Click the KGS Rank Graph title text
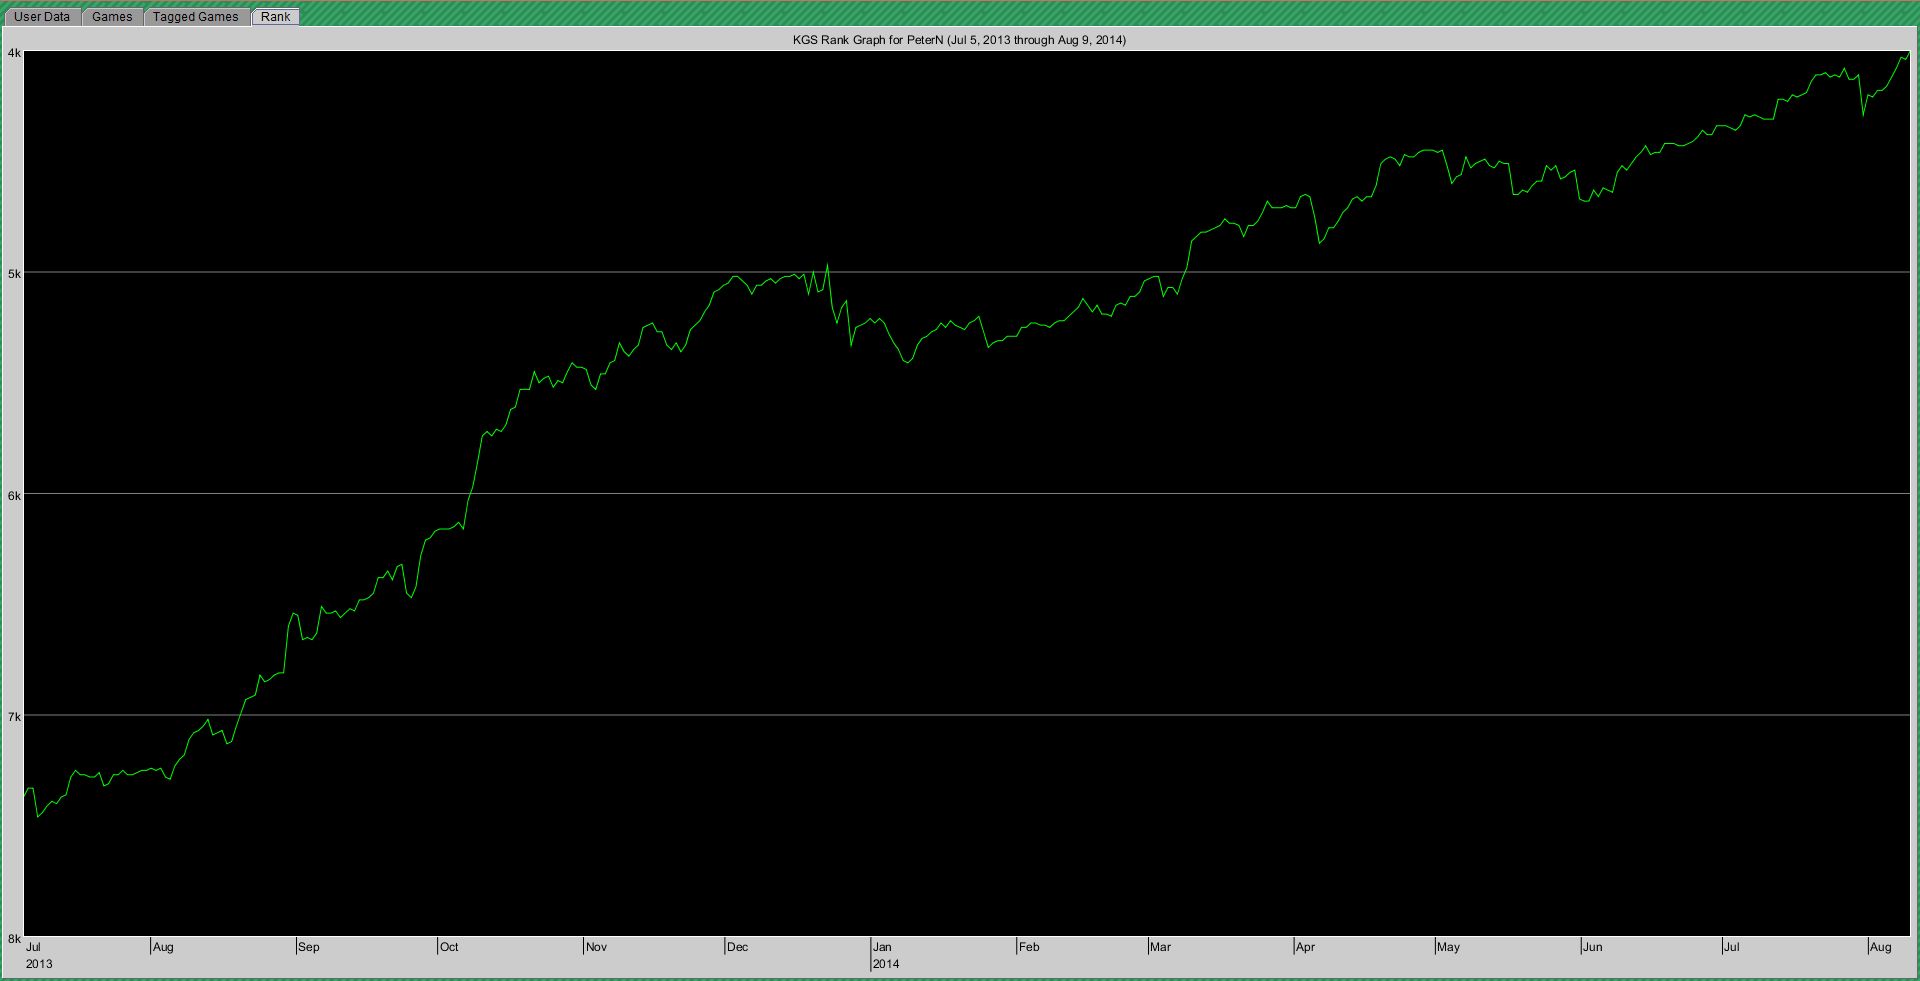The image size is (1920, 981). (x=959, y=40)
